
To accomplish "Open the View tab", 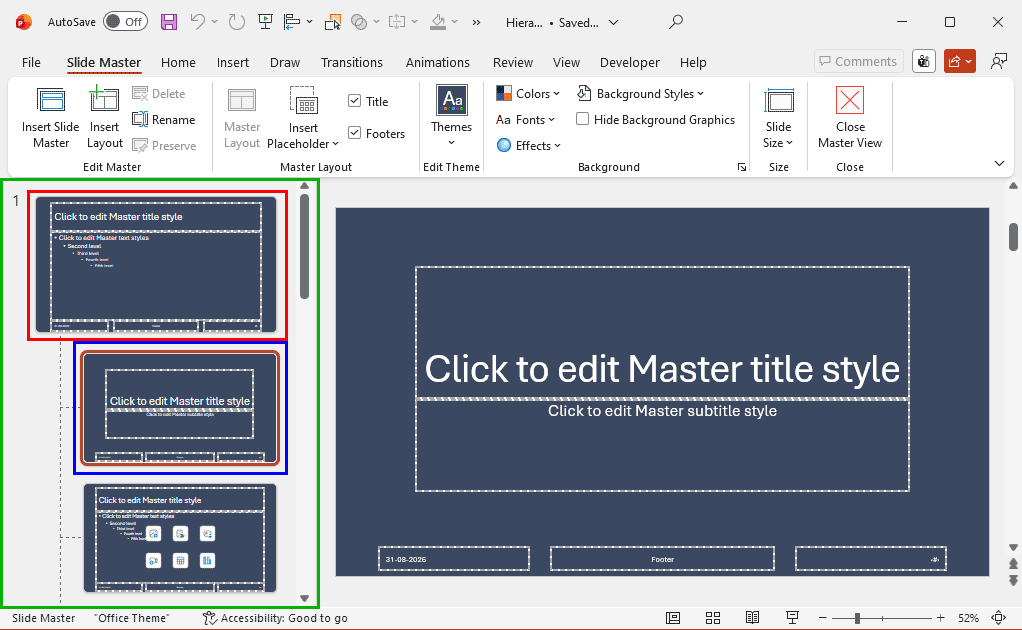I will point(566,63).
